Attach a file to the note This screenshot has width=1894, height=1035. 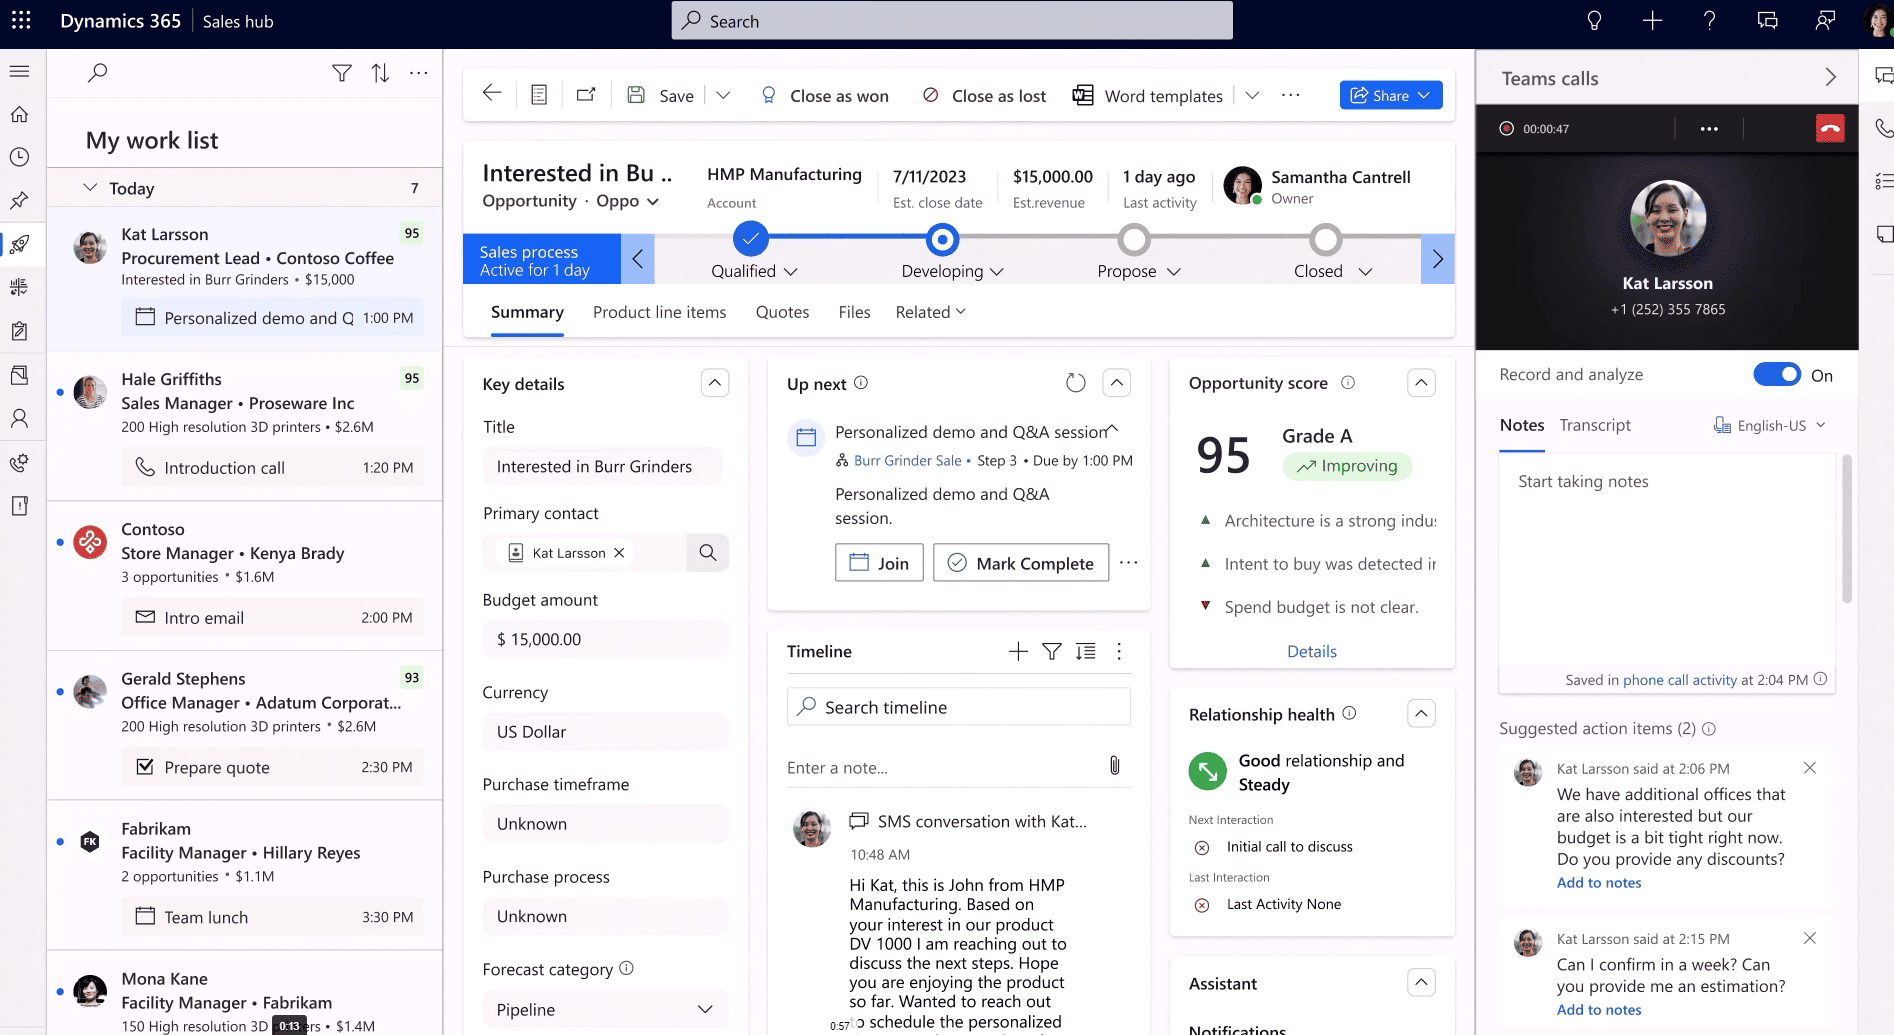point(1114,766)
